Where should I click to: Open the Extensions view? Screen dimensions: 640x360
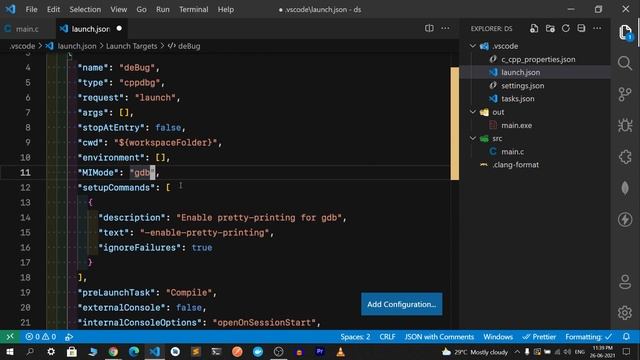tap(625, 157)
